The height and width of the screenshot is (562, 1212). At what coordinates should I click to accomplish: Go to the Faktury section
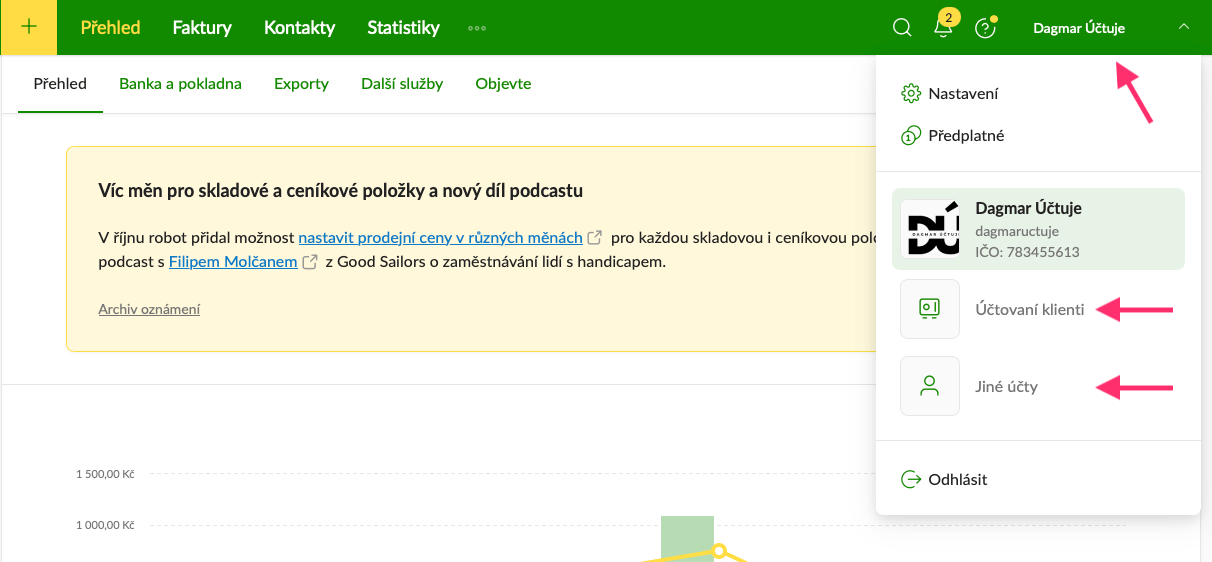click(x=202, y=28)
